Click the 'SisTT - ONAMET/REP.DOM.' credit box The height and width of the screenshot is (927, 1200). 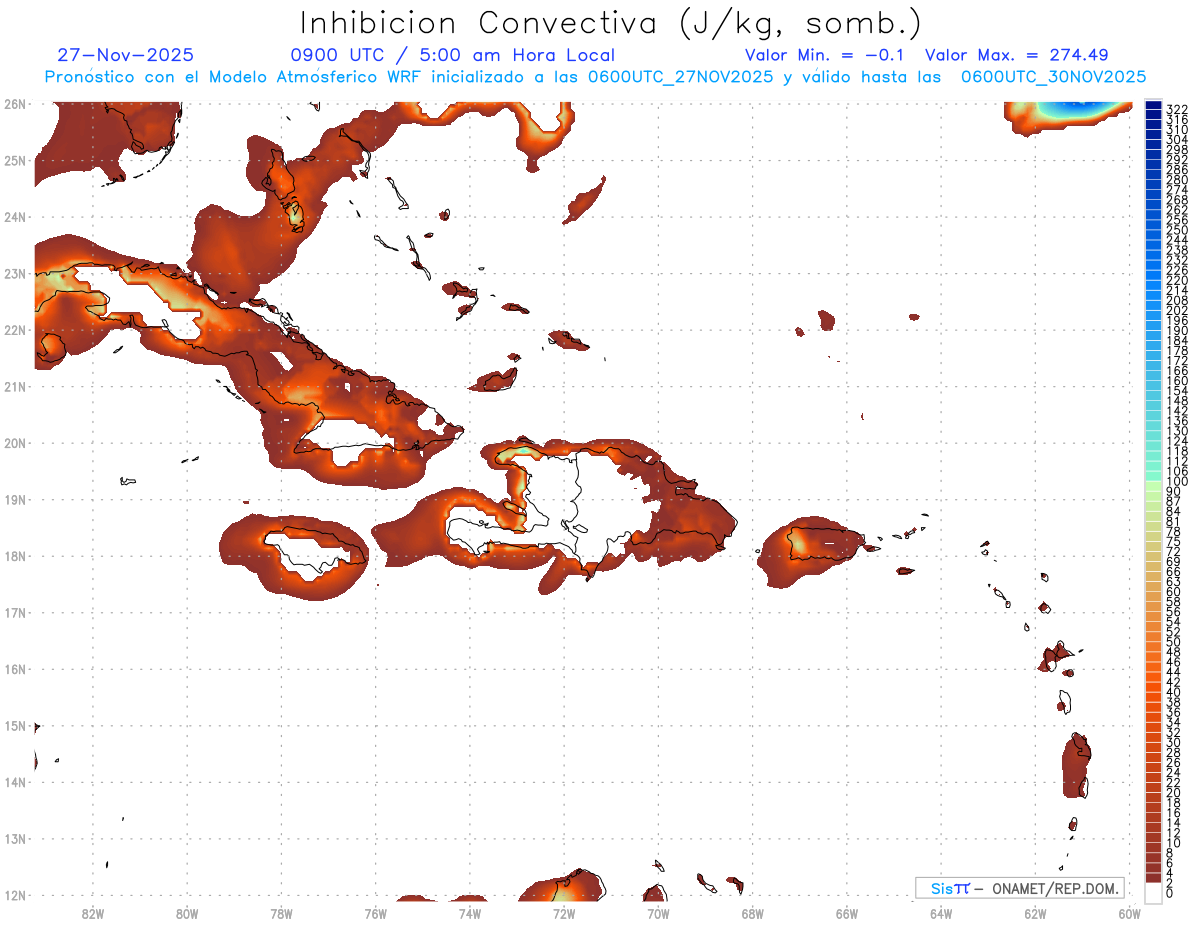(x=1020, y=888)
